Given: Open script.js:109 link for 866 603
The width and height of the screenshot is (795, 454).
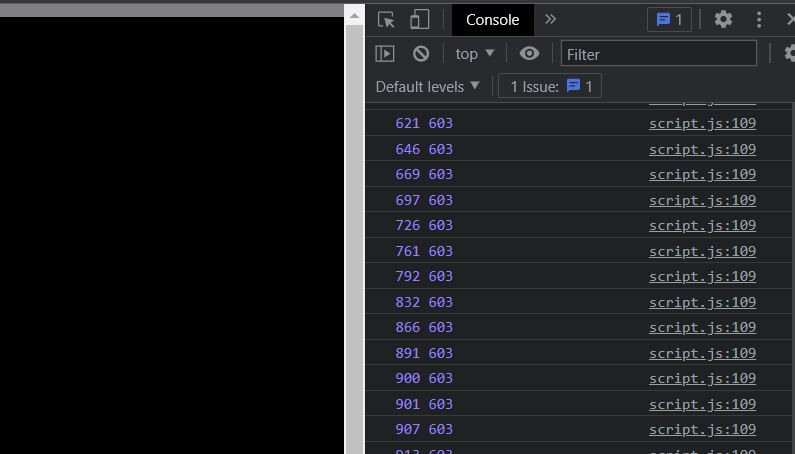Looking at the screenshot, I should click(702, 327).
